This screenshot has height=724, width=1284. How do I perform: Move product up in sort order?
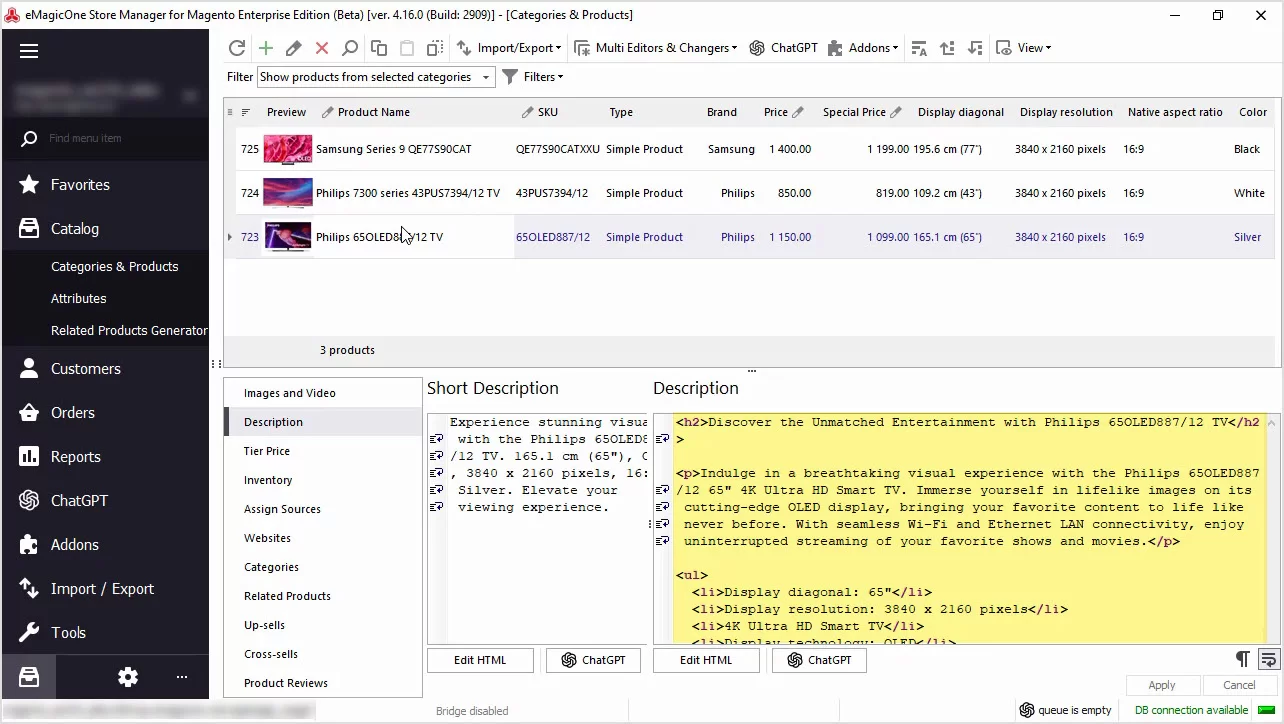[x=947, y=48]
